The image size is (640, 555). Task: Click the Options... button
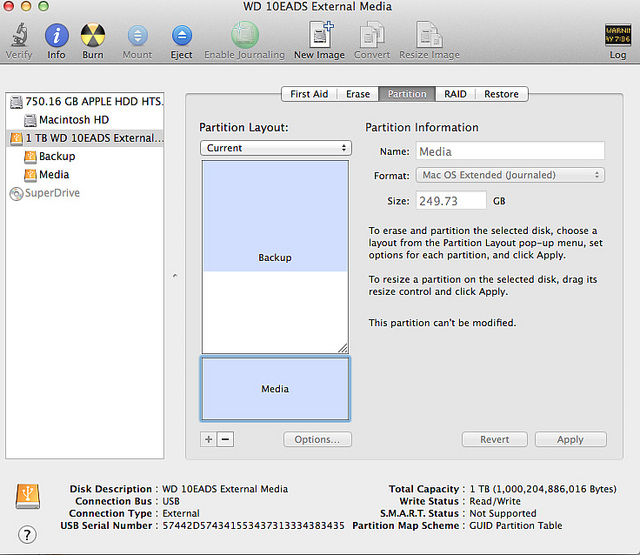point(317,440)
